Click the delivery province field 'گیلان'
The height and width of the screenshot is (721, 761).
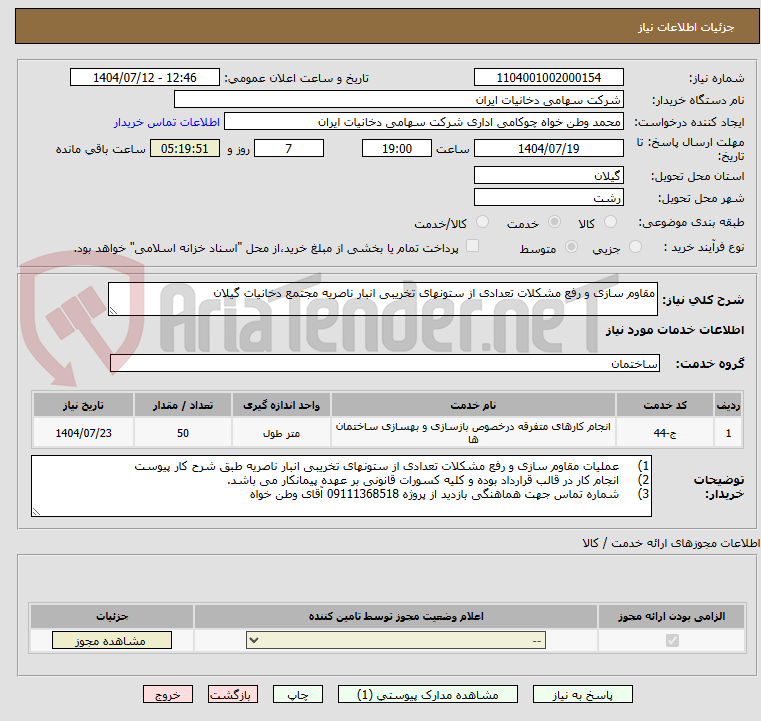pyautogui.click(x=548, y=175)
